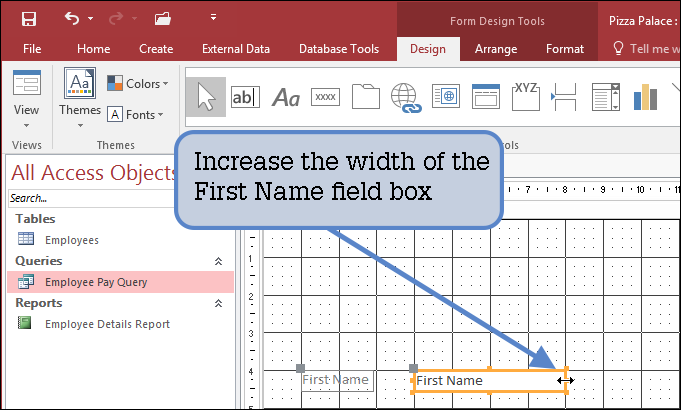Expand the Themes dropdown arrow
Screen dimensions: 681x410
80,126
